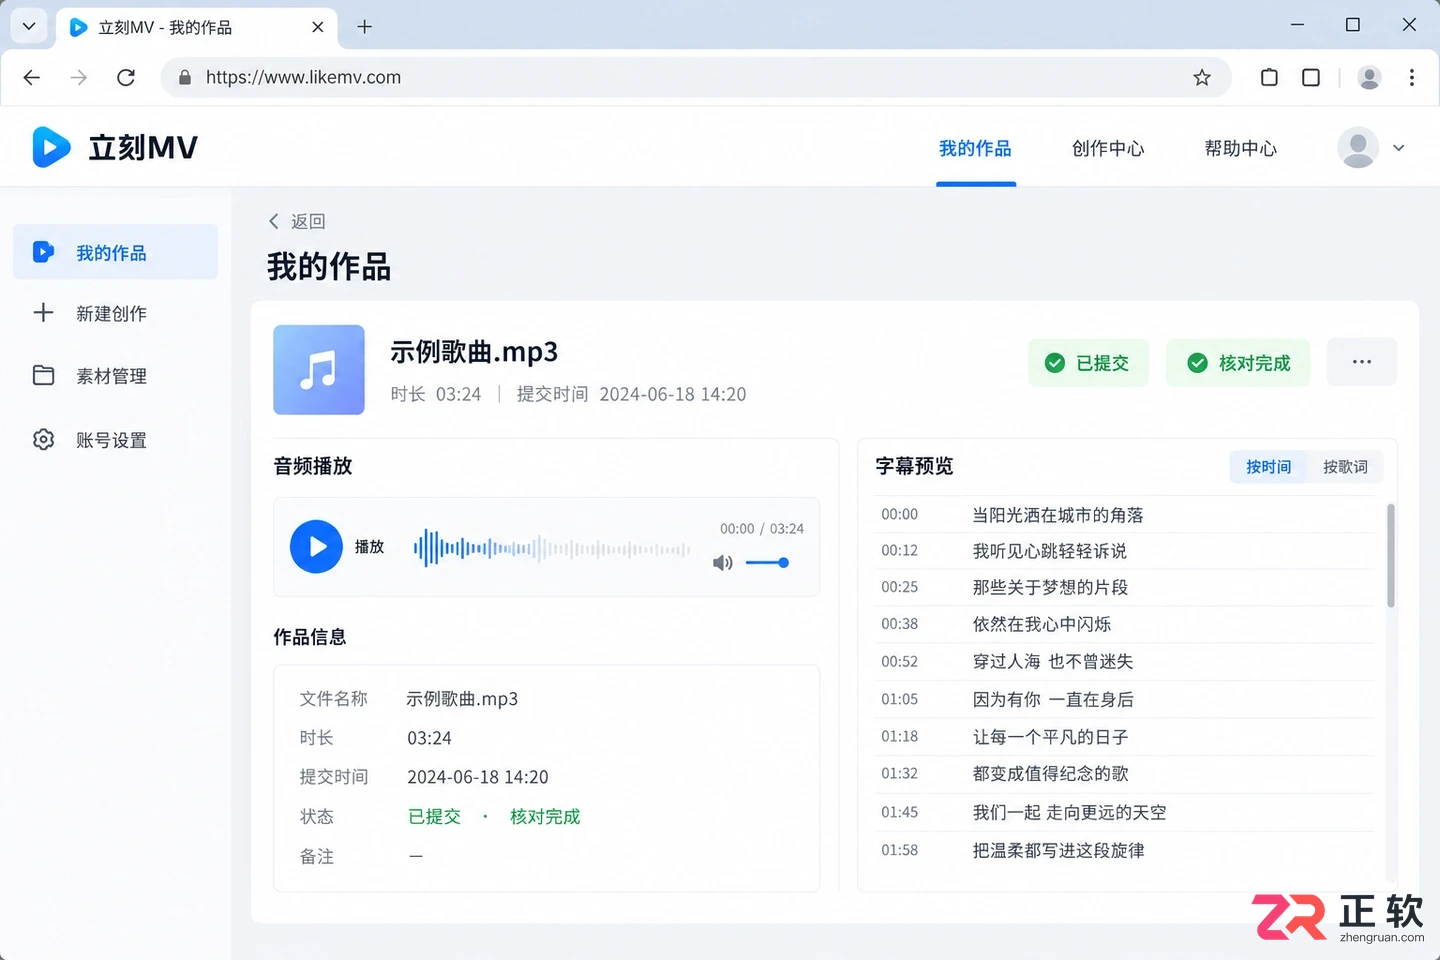Image resolution: width=1440 pixels, height=960 pixels.
Task: Open the 帮助中心 top navigation tab
Action: coord(1241,148)
